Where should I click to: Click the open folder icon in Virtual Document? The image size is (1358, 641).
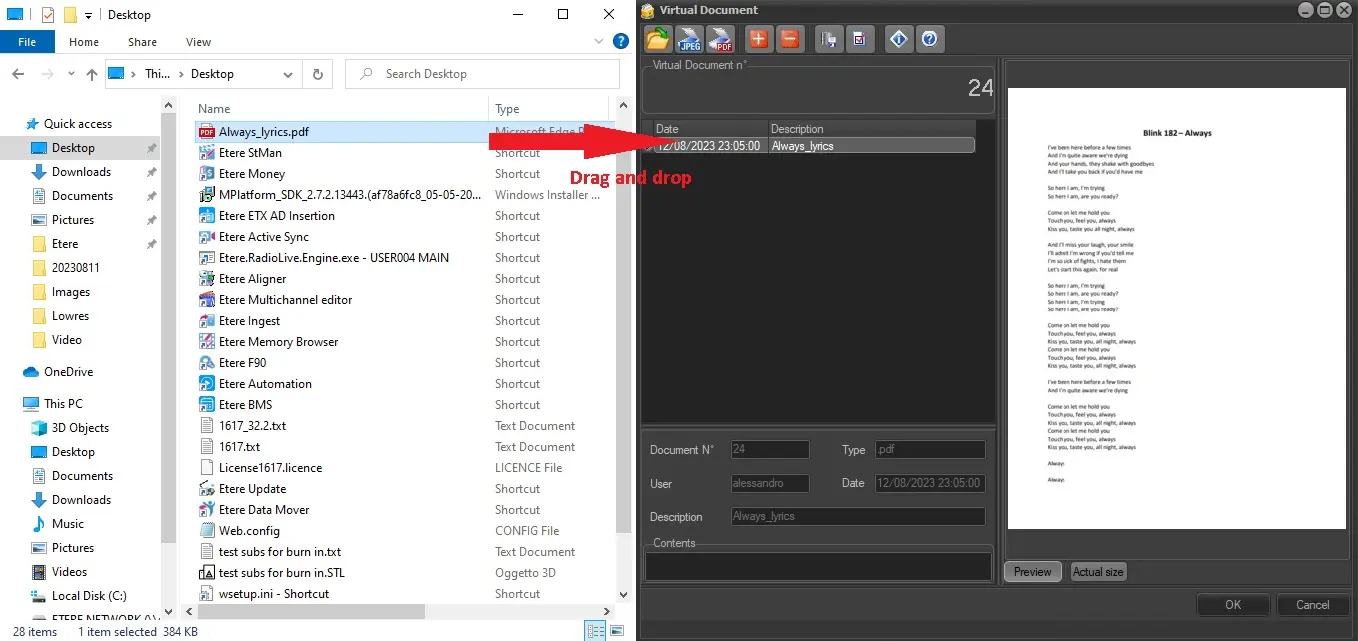point(657,39)
